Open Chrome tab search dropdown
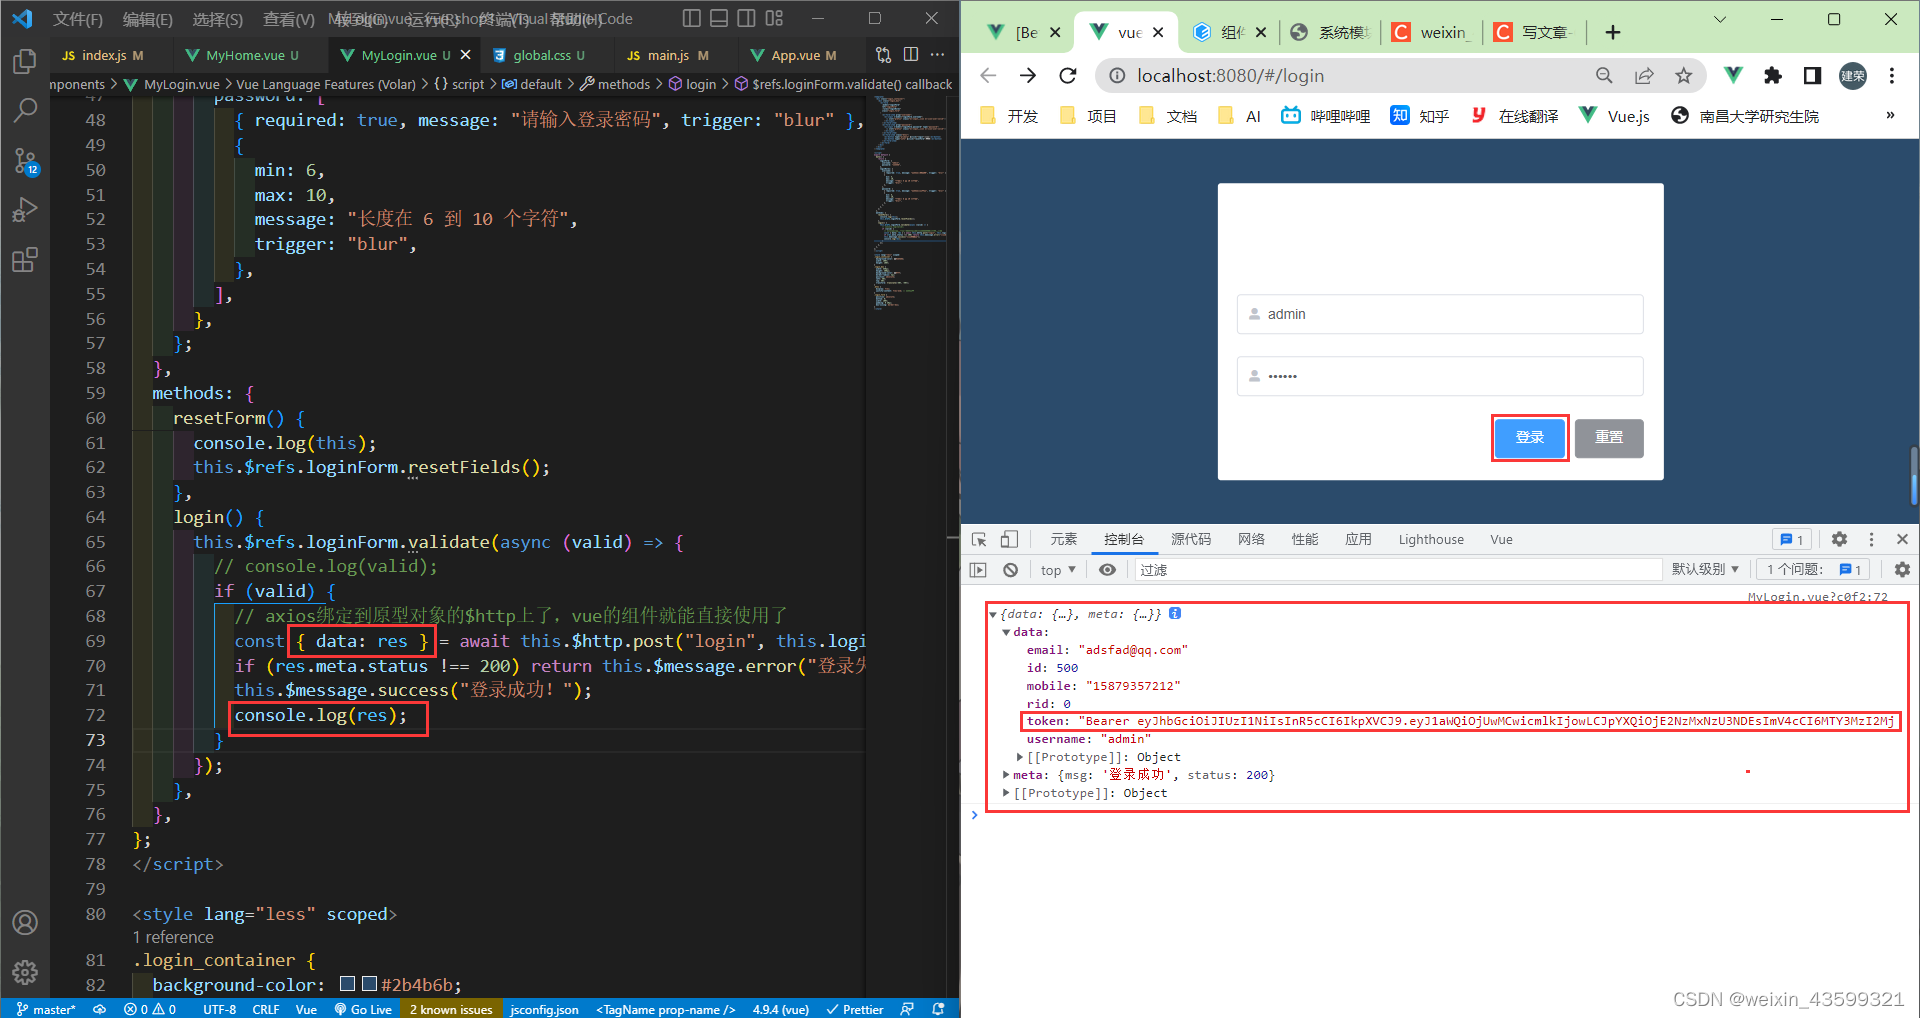The image size is (1920, 1018). pos(1720,19)
